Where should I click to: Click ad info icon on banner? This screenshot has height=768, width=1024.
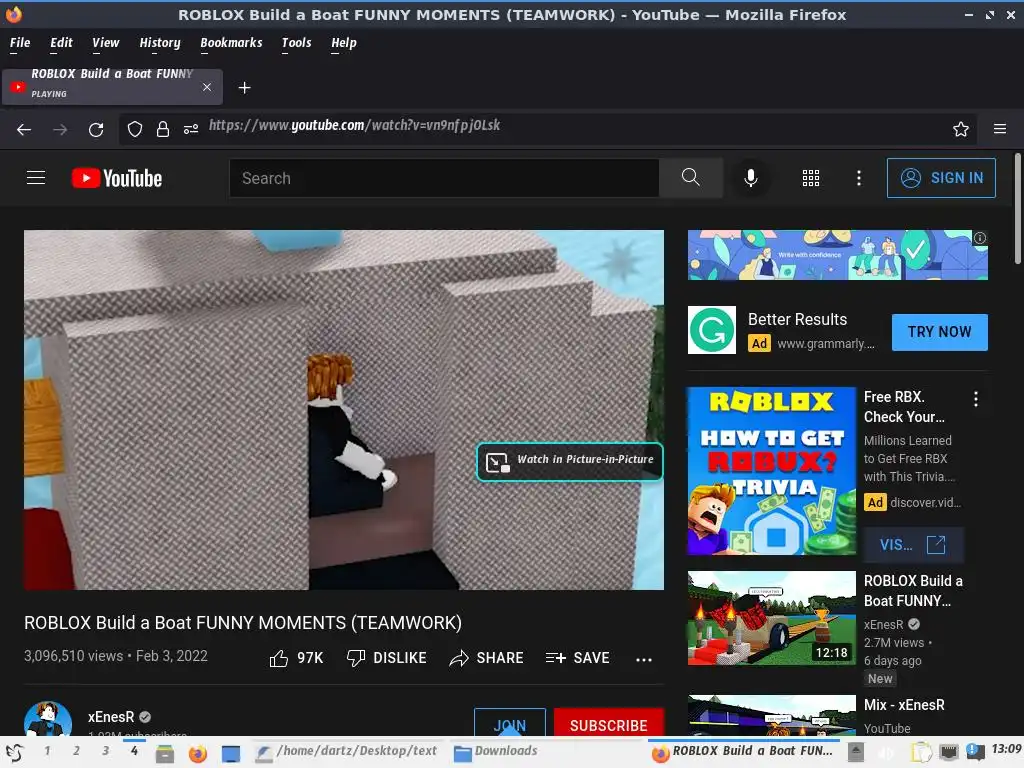(x=980, y=238)
